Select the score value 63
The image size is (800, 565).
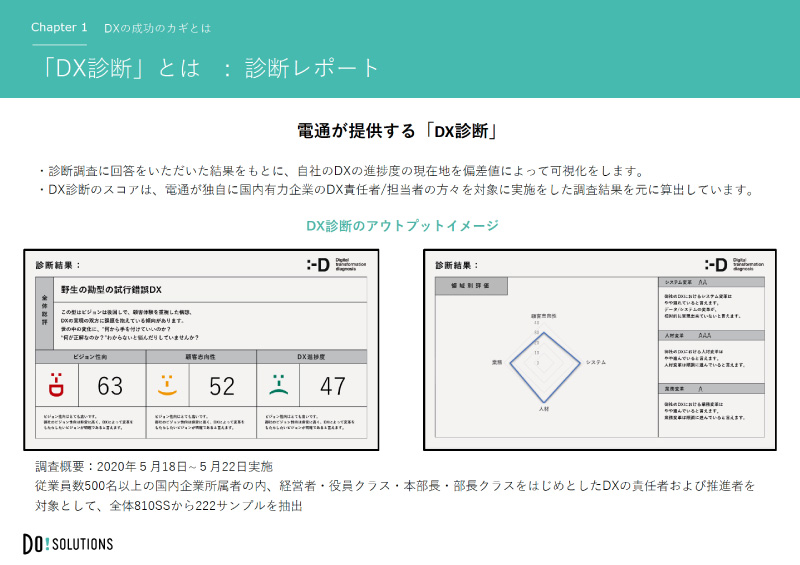[110, 386]
